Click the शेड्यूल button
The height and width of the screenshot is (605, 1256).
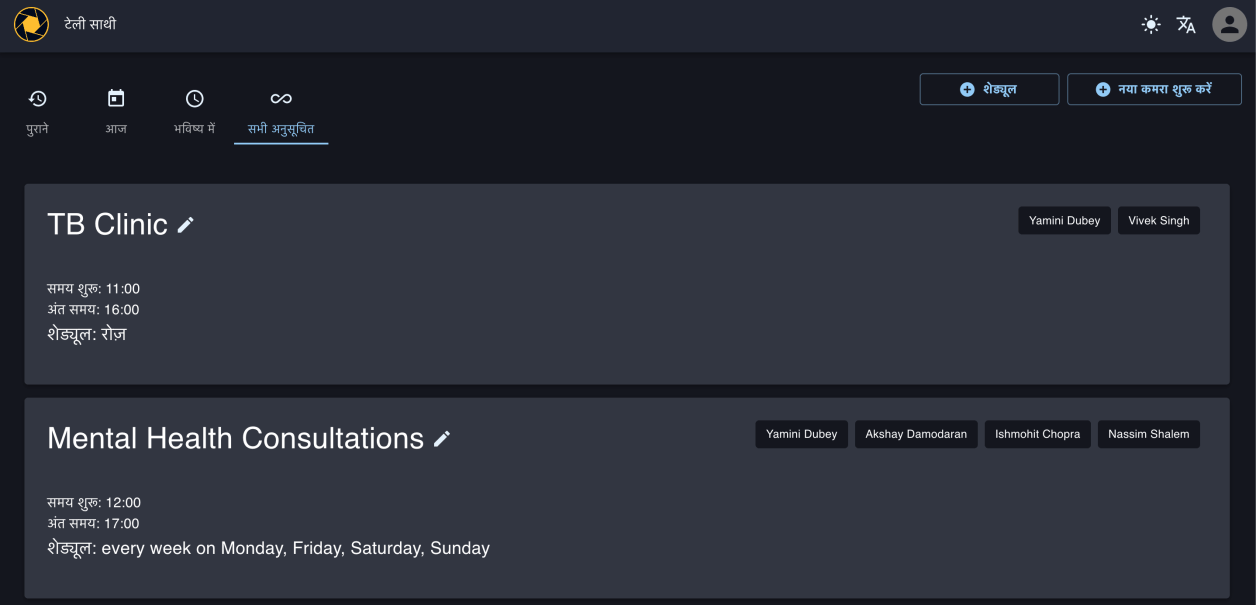point(989,89)
